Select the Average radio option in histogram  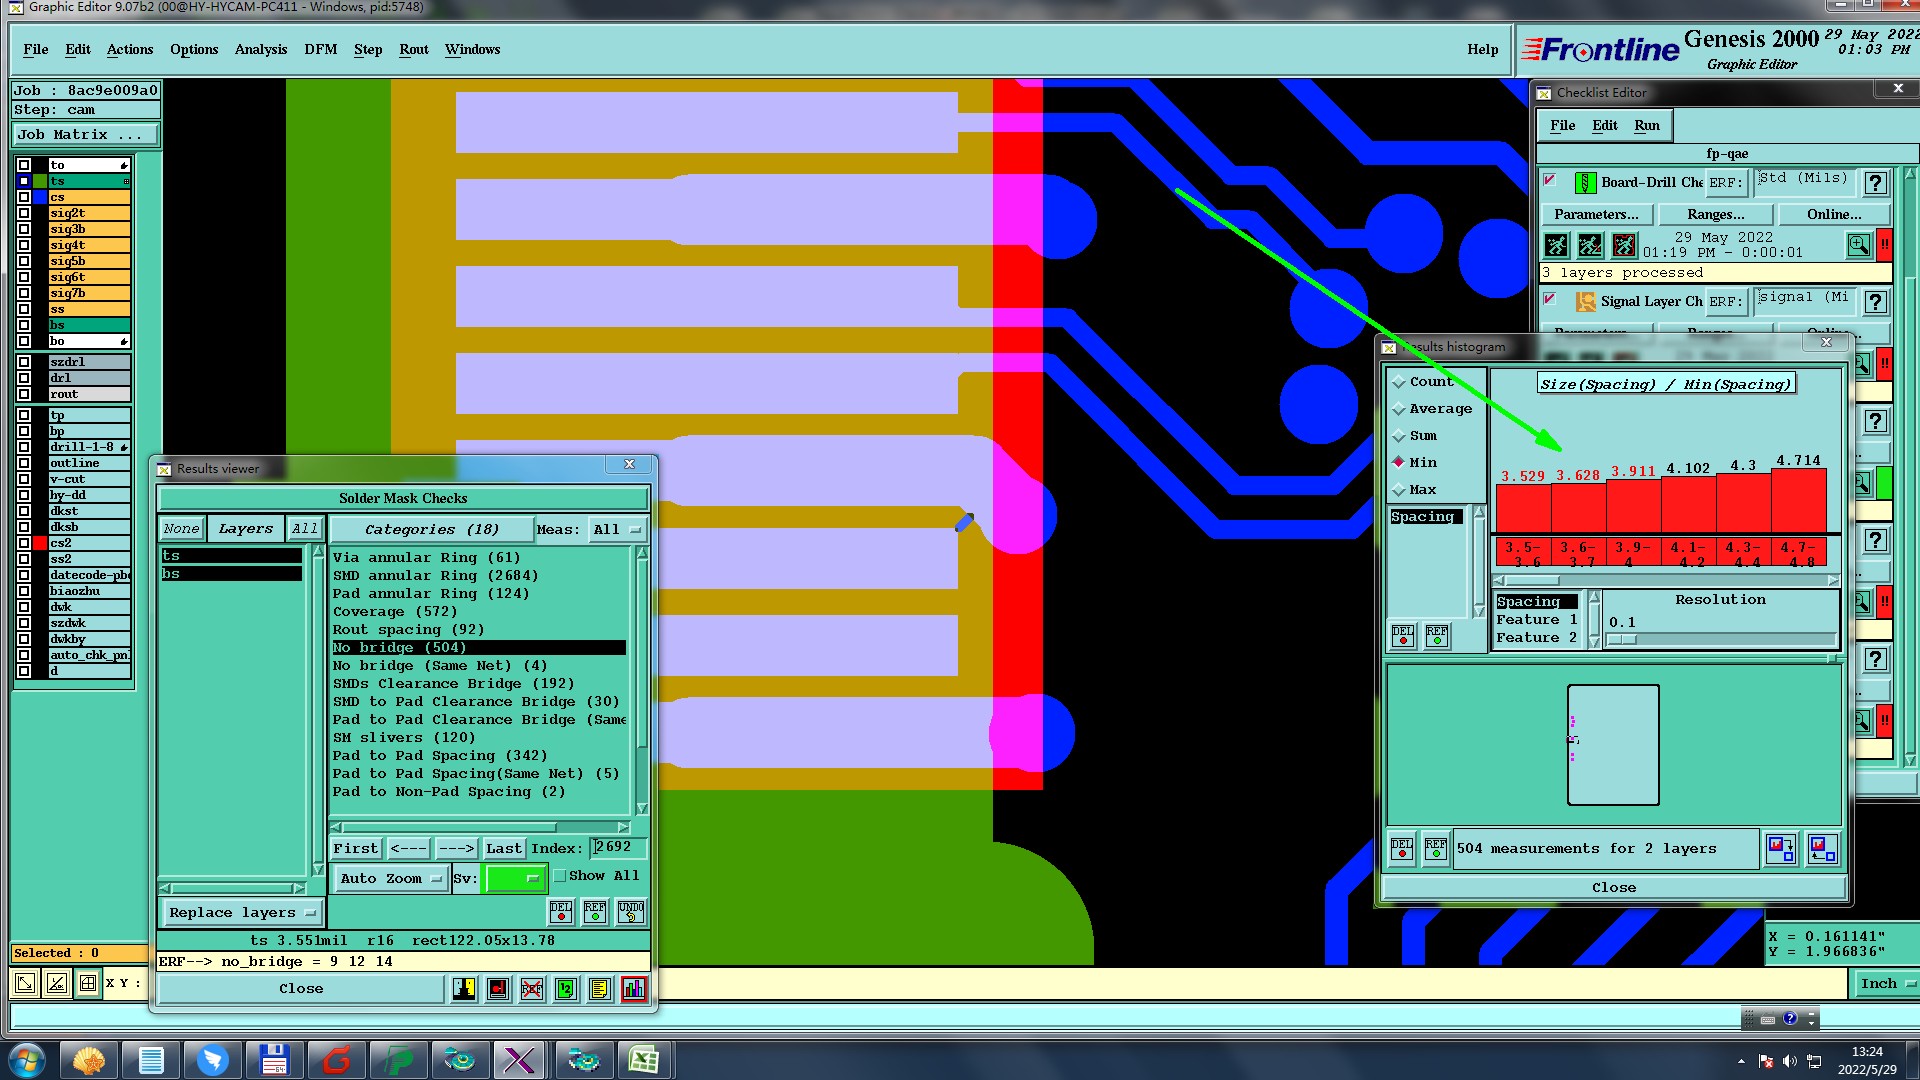pos(1399,409)
